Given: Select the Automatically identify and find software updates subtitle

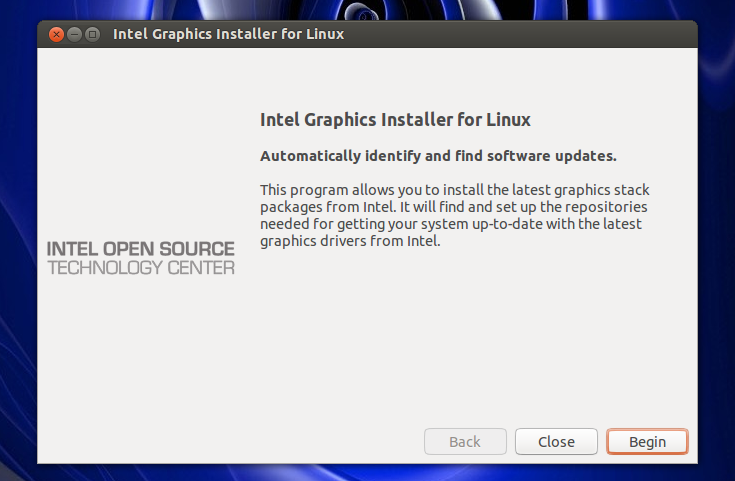Looking at the screenshot, I should pos(438,156).
